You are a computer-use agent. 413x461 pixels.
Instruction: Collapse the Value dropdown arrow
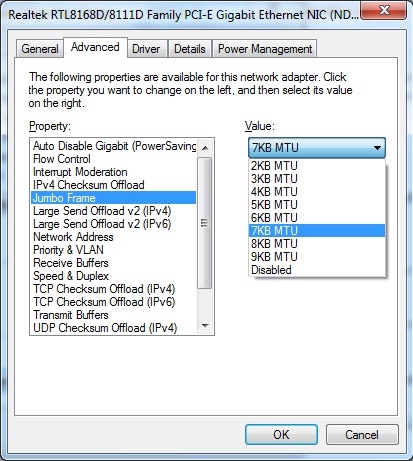377,148
